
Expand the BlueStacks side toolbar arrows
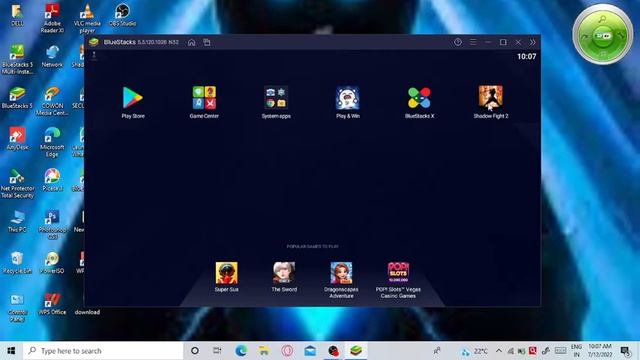533,42
